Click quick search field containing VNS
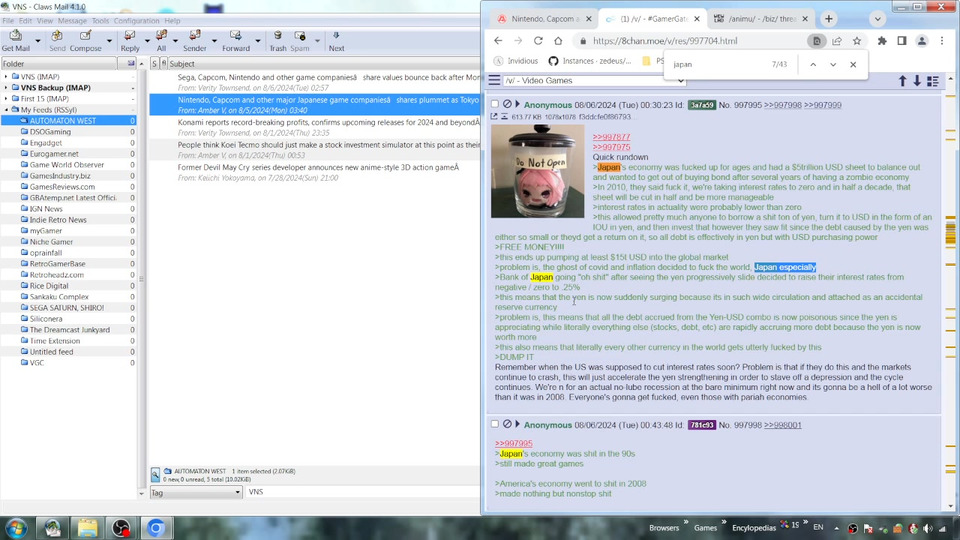Screen dimensions: 960x540 click(362, 492)
